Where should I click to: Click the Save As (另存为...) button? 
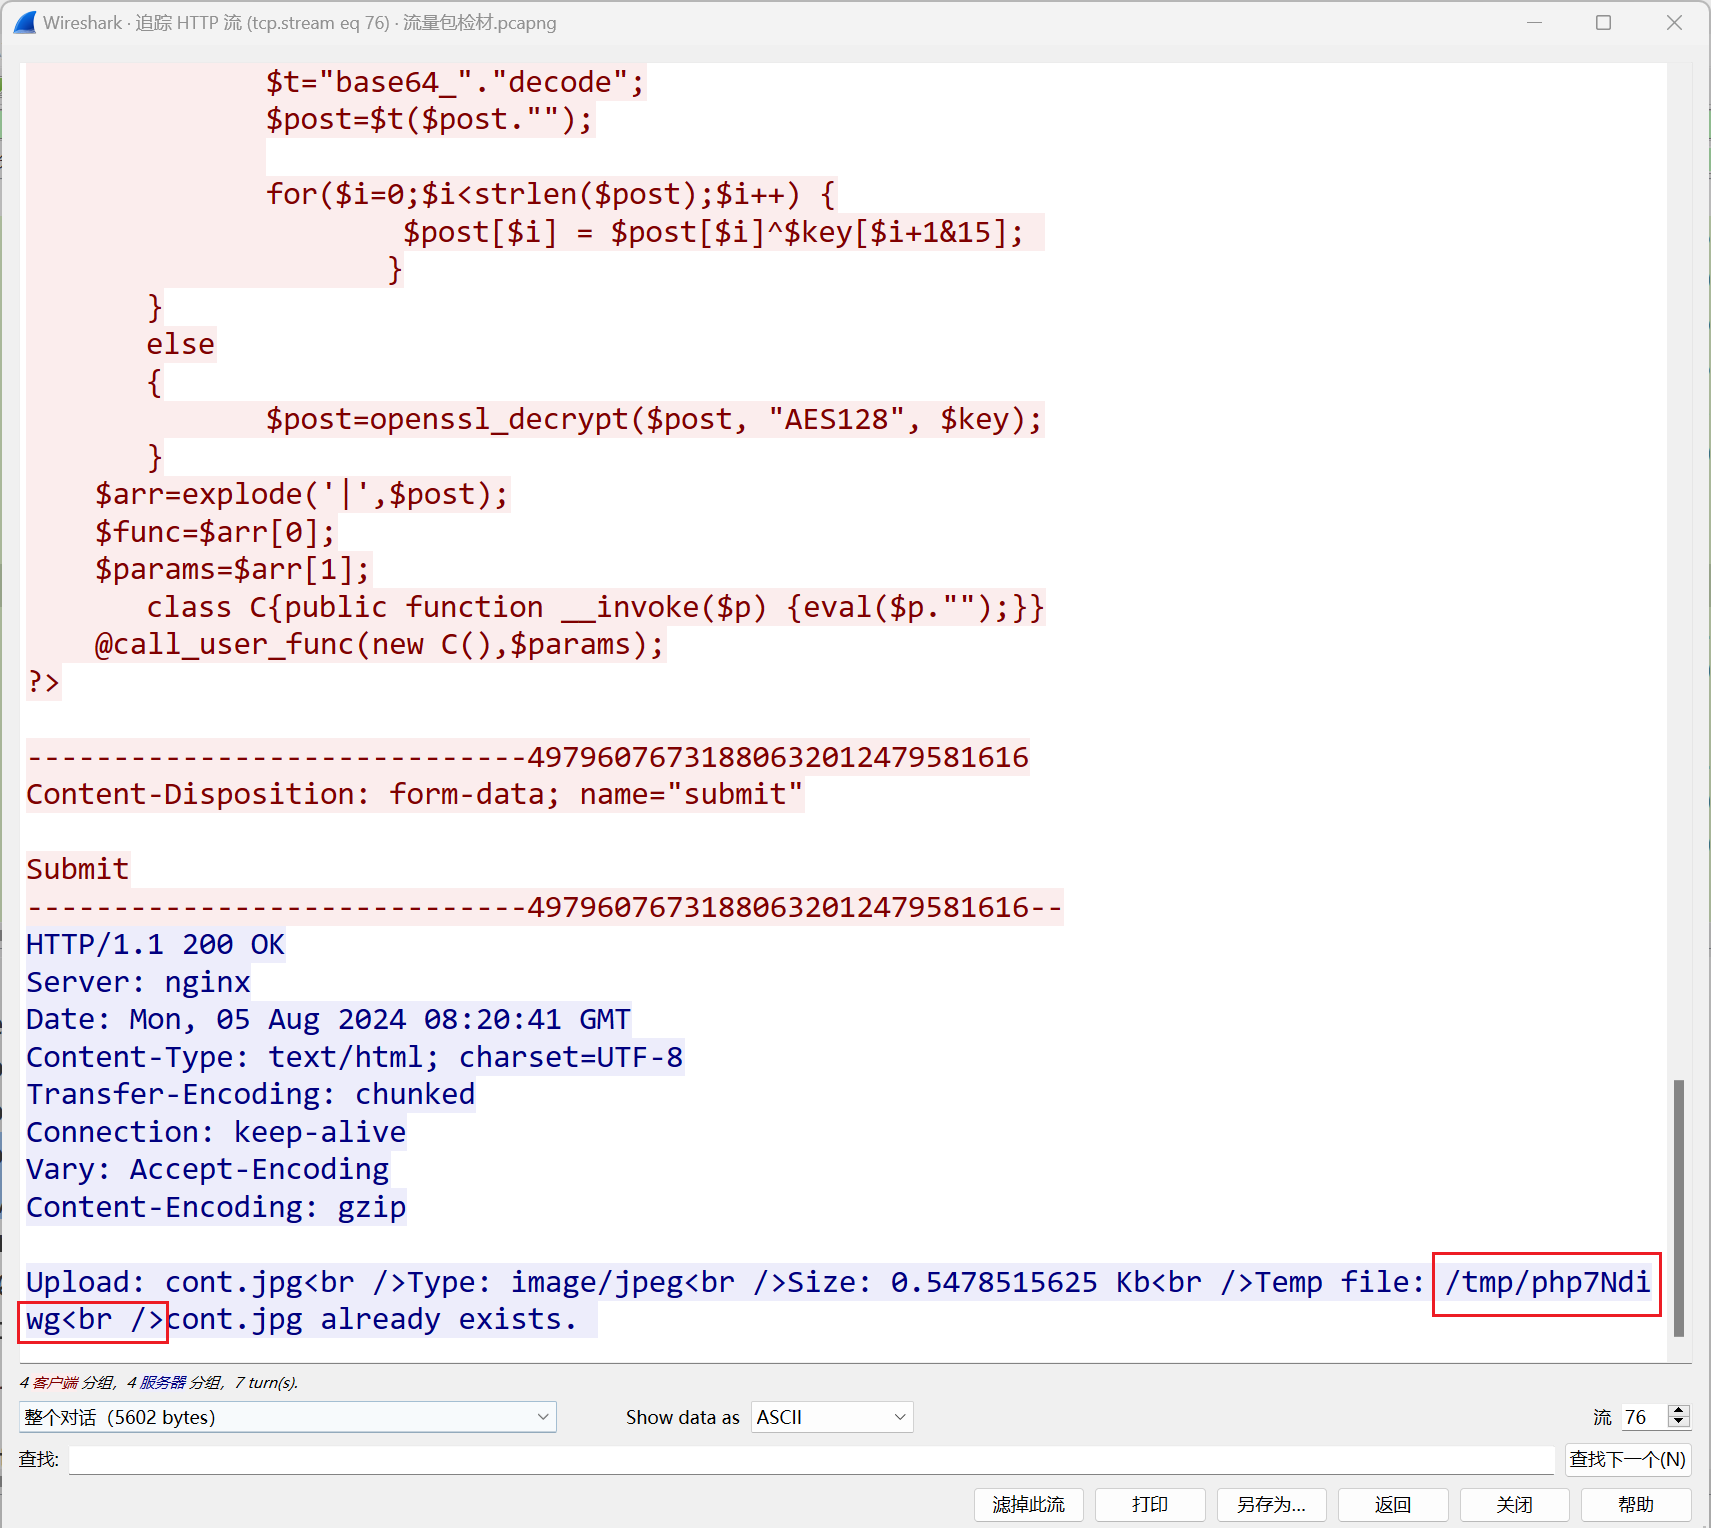[1272, 1504]
